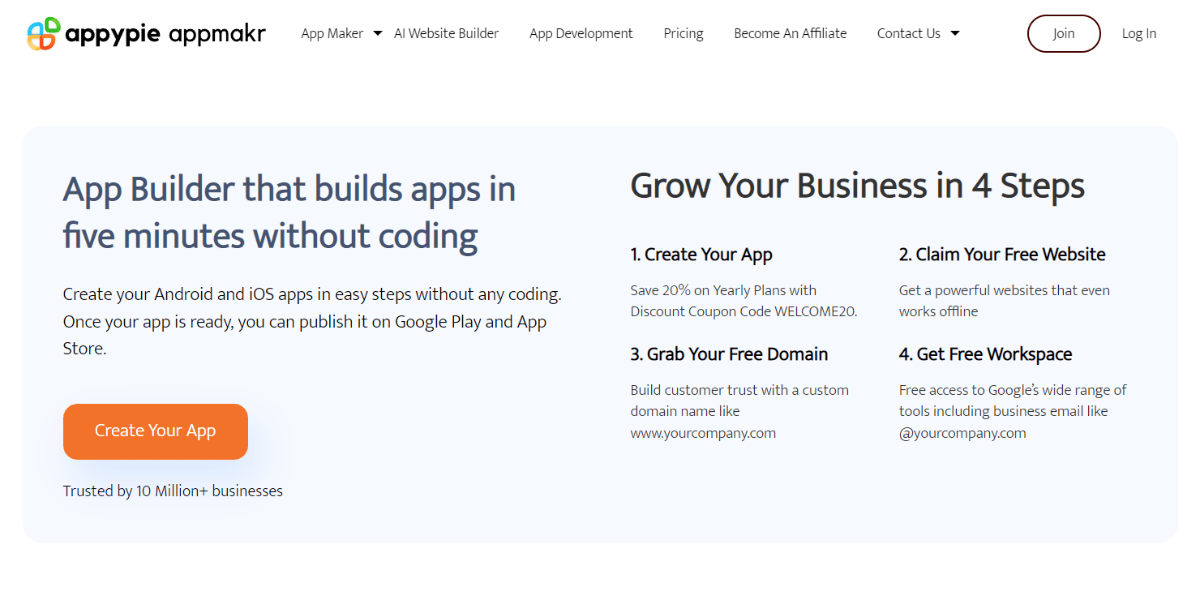Image resolution: width=1200 pixels, height=600 pixels.
Task: Open the Contact Us menu item
Action: click(908, 33)
